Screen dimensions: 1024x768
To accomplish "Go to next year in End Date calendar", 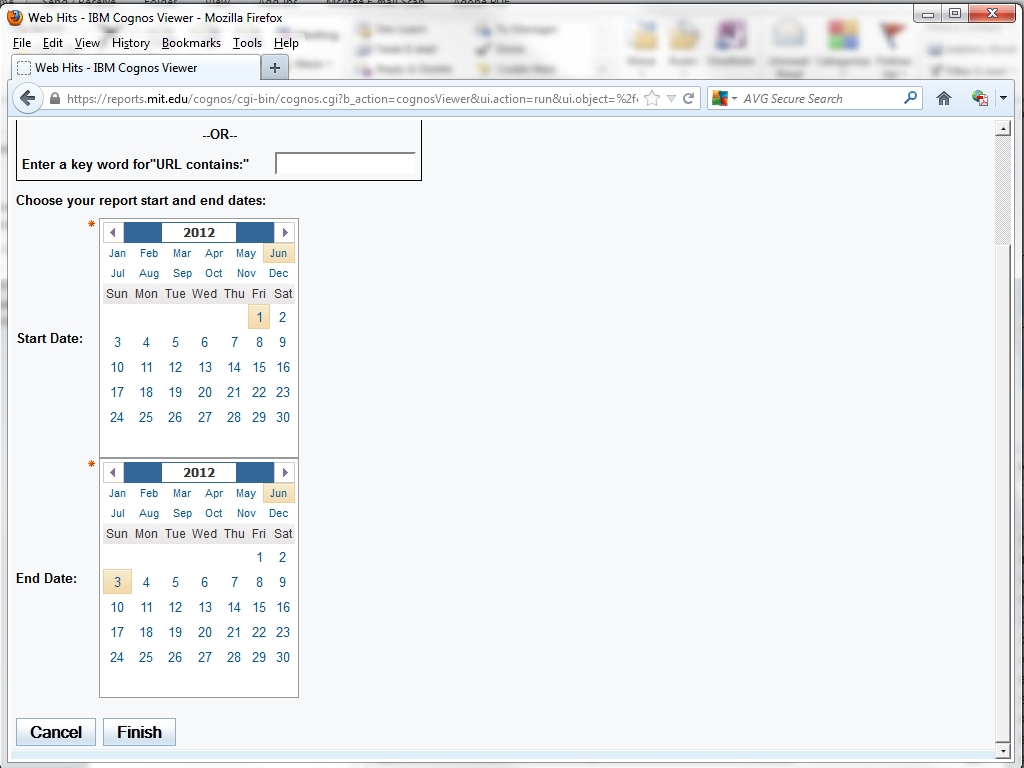I will coord(285,472).
